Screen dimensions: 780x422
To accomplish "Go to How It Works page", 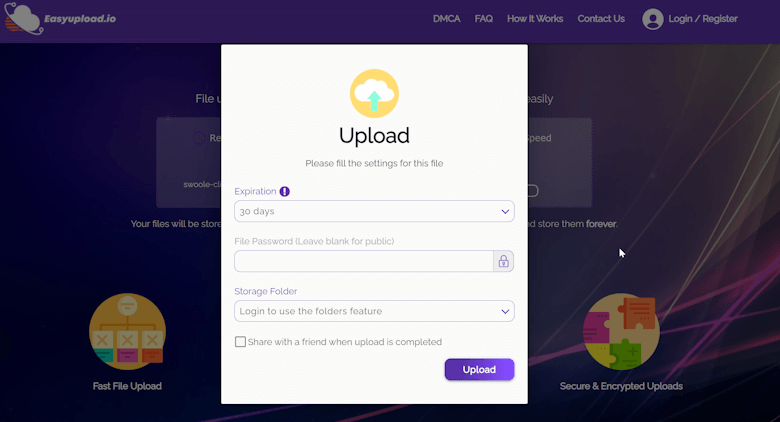I will [535, 19].
